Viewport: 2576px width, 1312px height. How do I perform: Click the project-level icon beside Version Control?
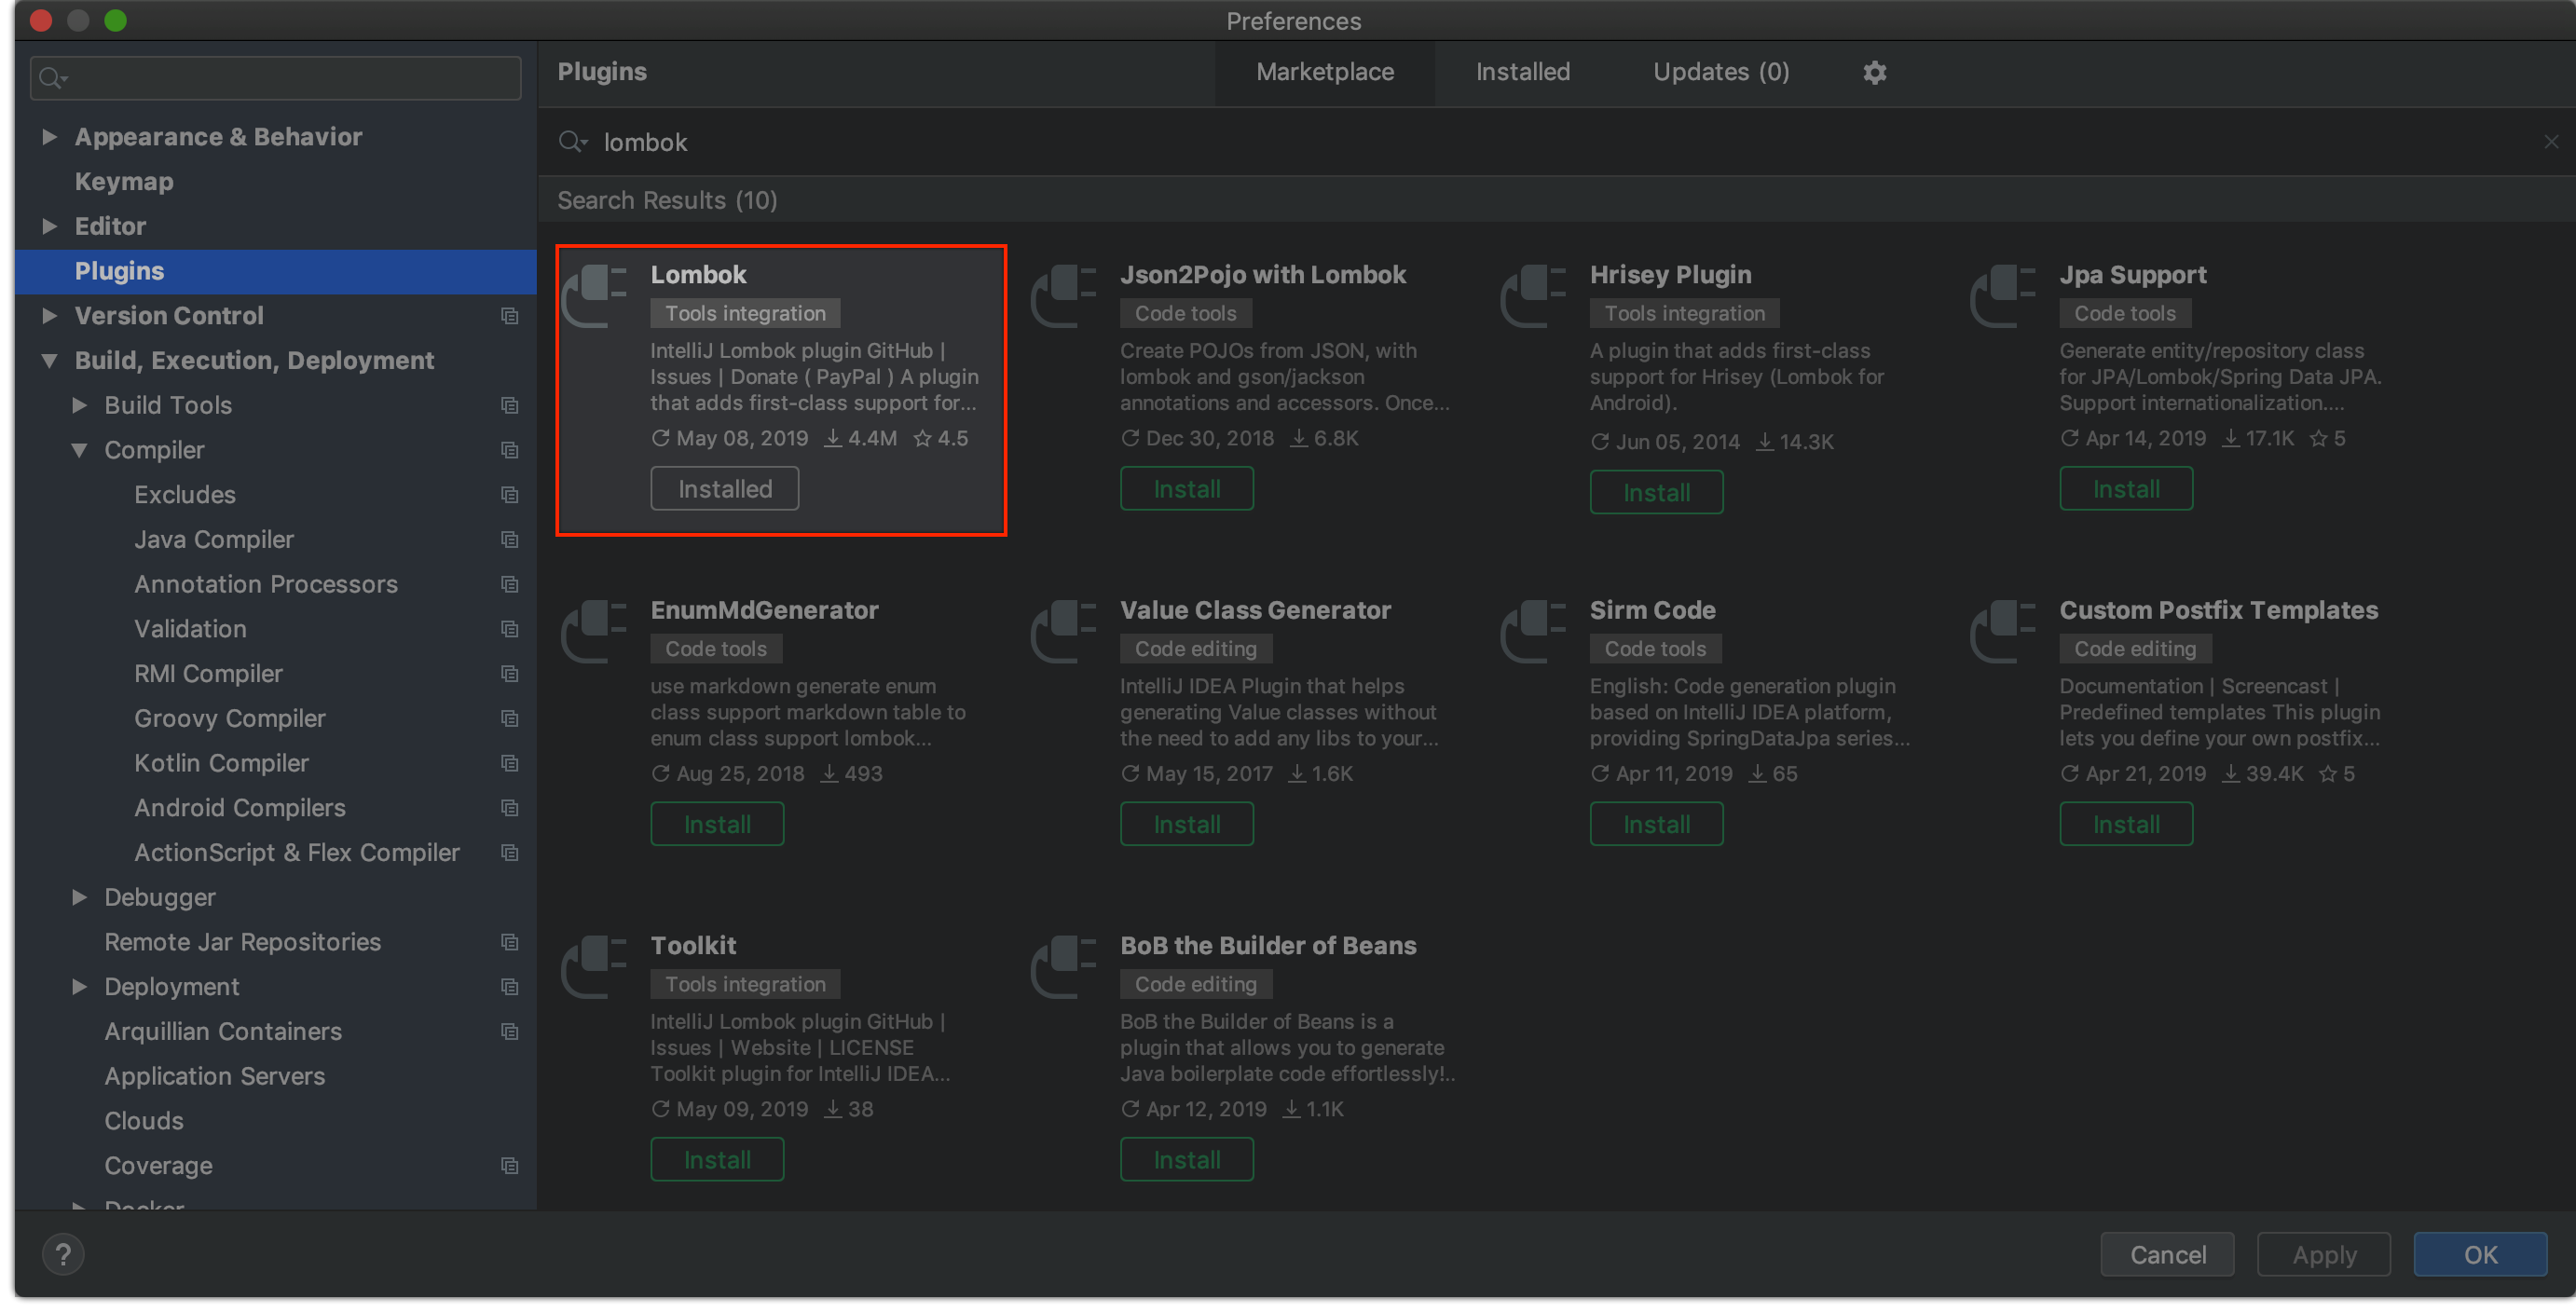coord(509,316)
